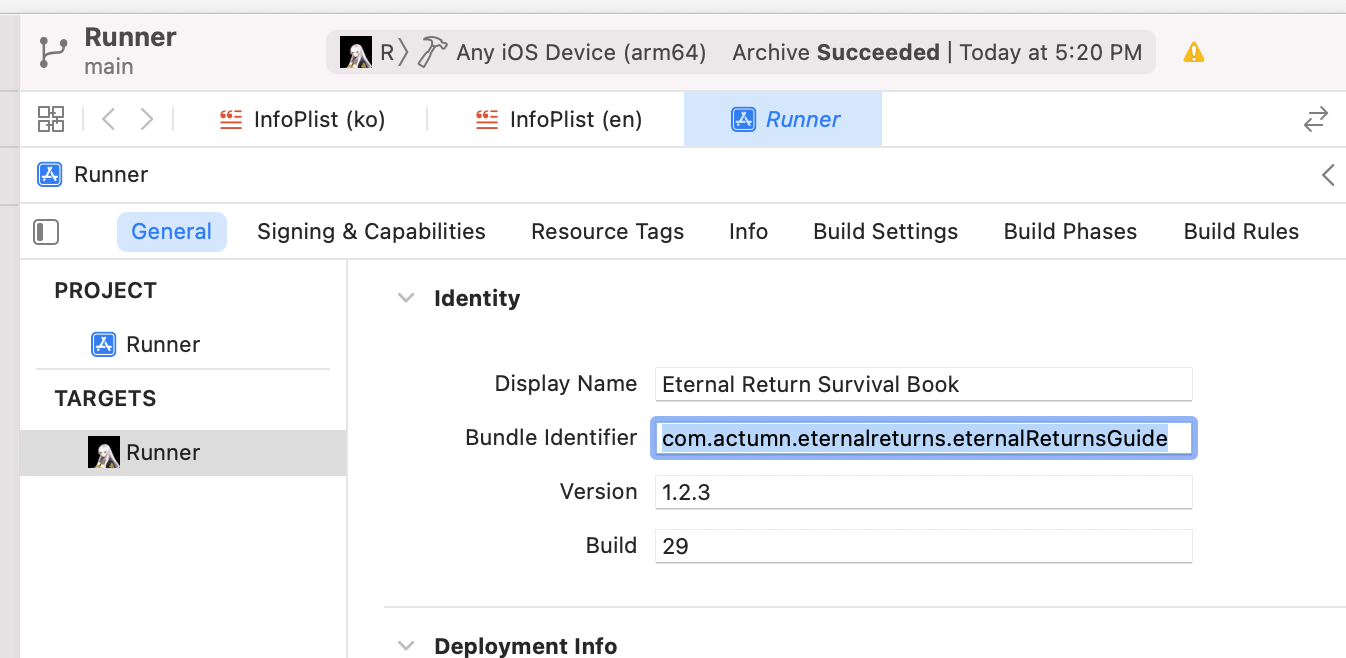This screenshot has height=658, width=1346.
Task: Select Any iOS Device (arm64) destination
Action: 581,52
